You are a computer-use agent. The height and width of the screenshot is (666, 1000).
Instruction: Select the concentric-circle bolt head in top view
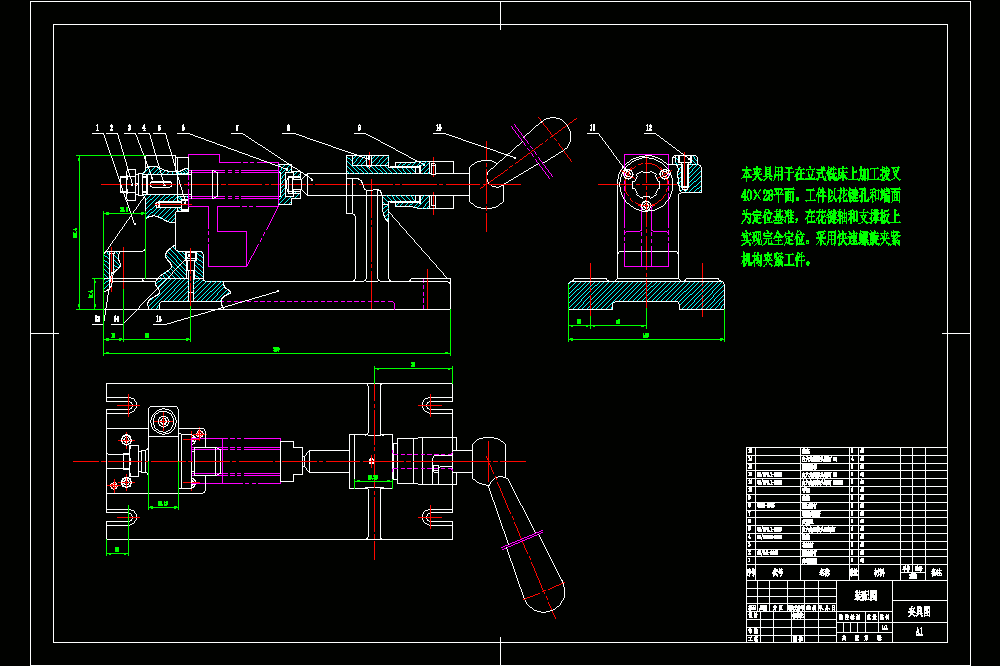[164, 421]
